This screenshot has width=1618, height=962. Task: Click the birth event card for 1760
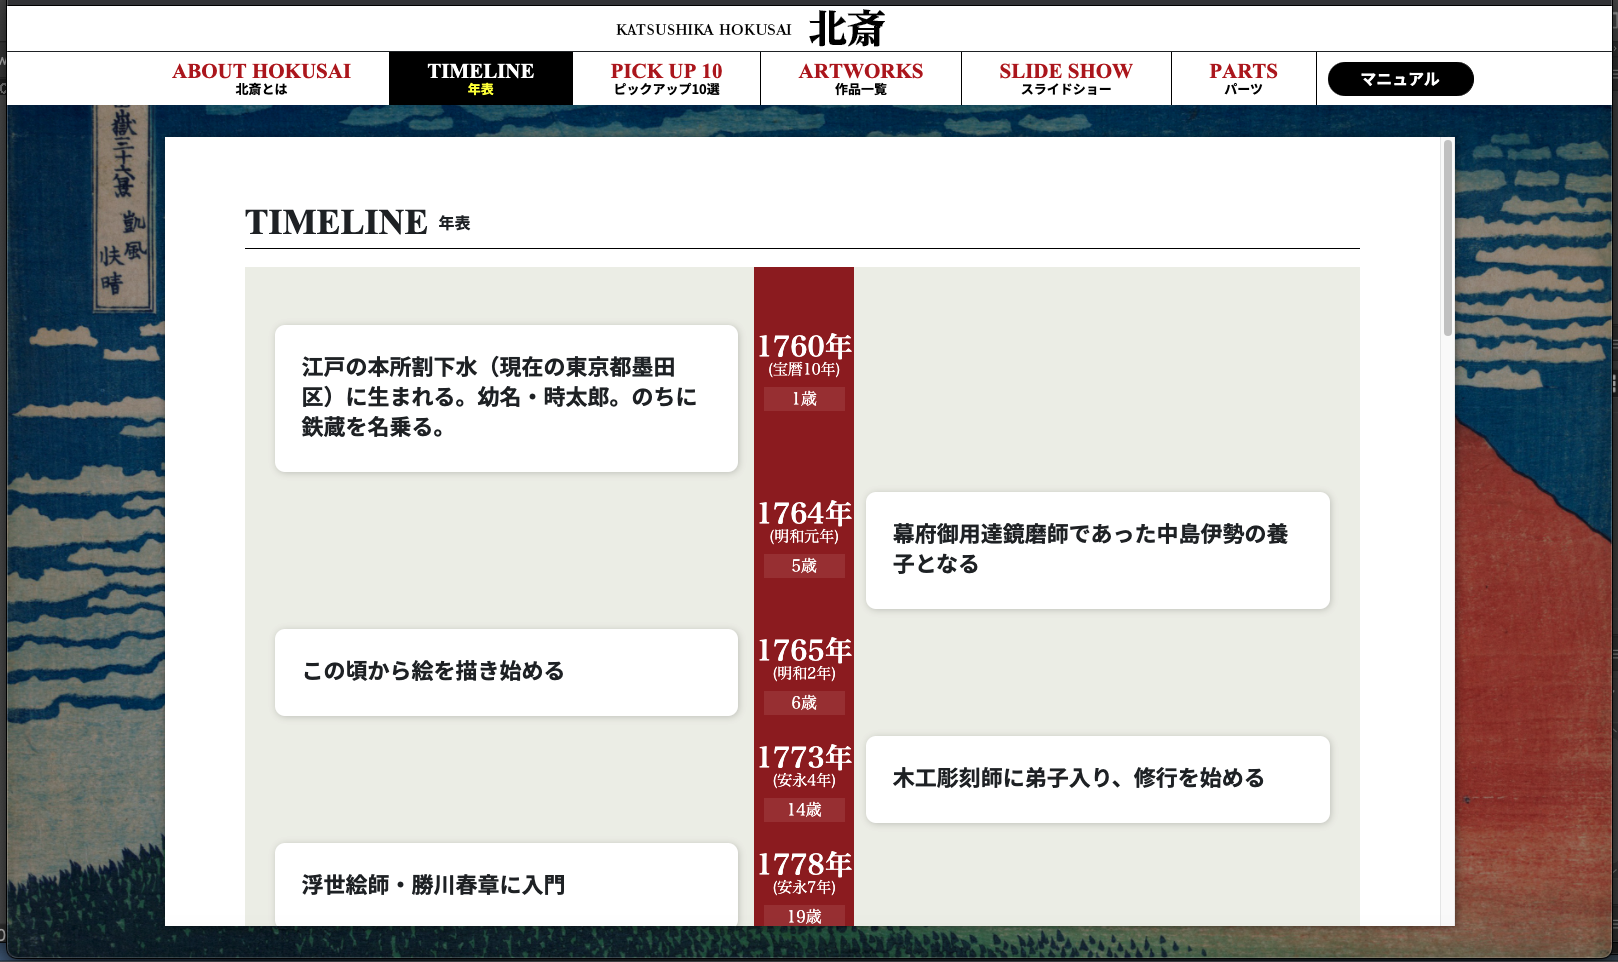click(506, 398)
